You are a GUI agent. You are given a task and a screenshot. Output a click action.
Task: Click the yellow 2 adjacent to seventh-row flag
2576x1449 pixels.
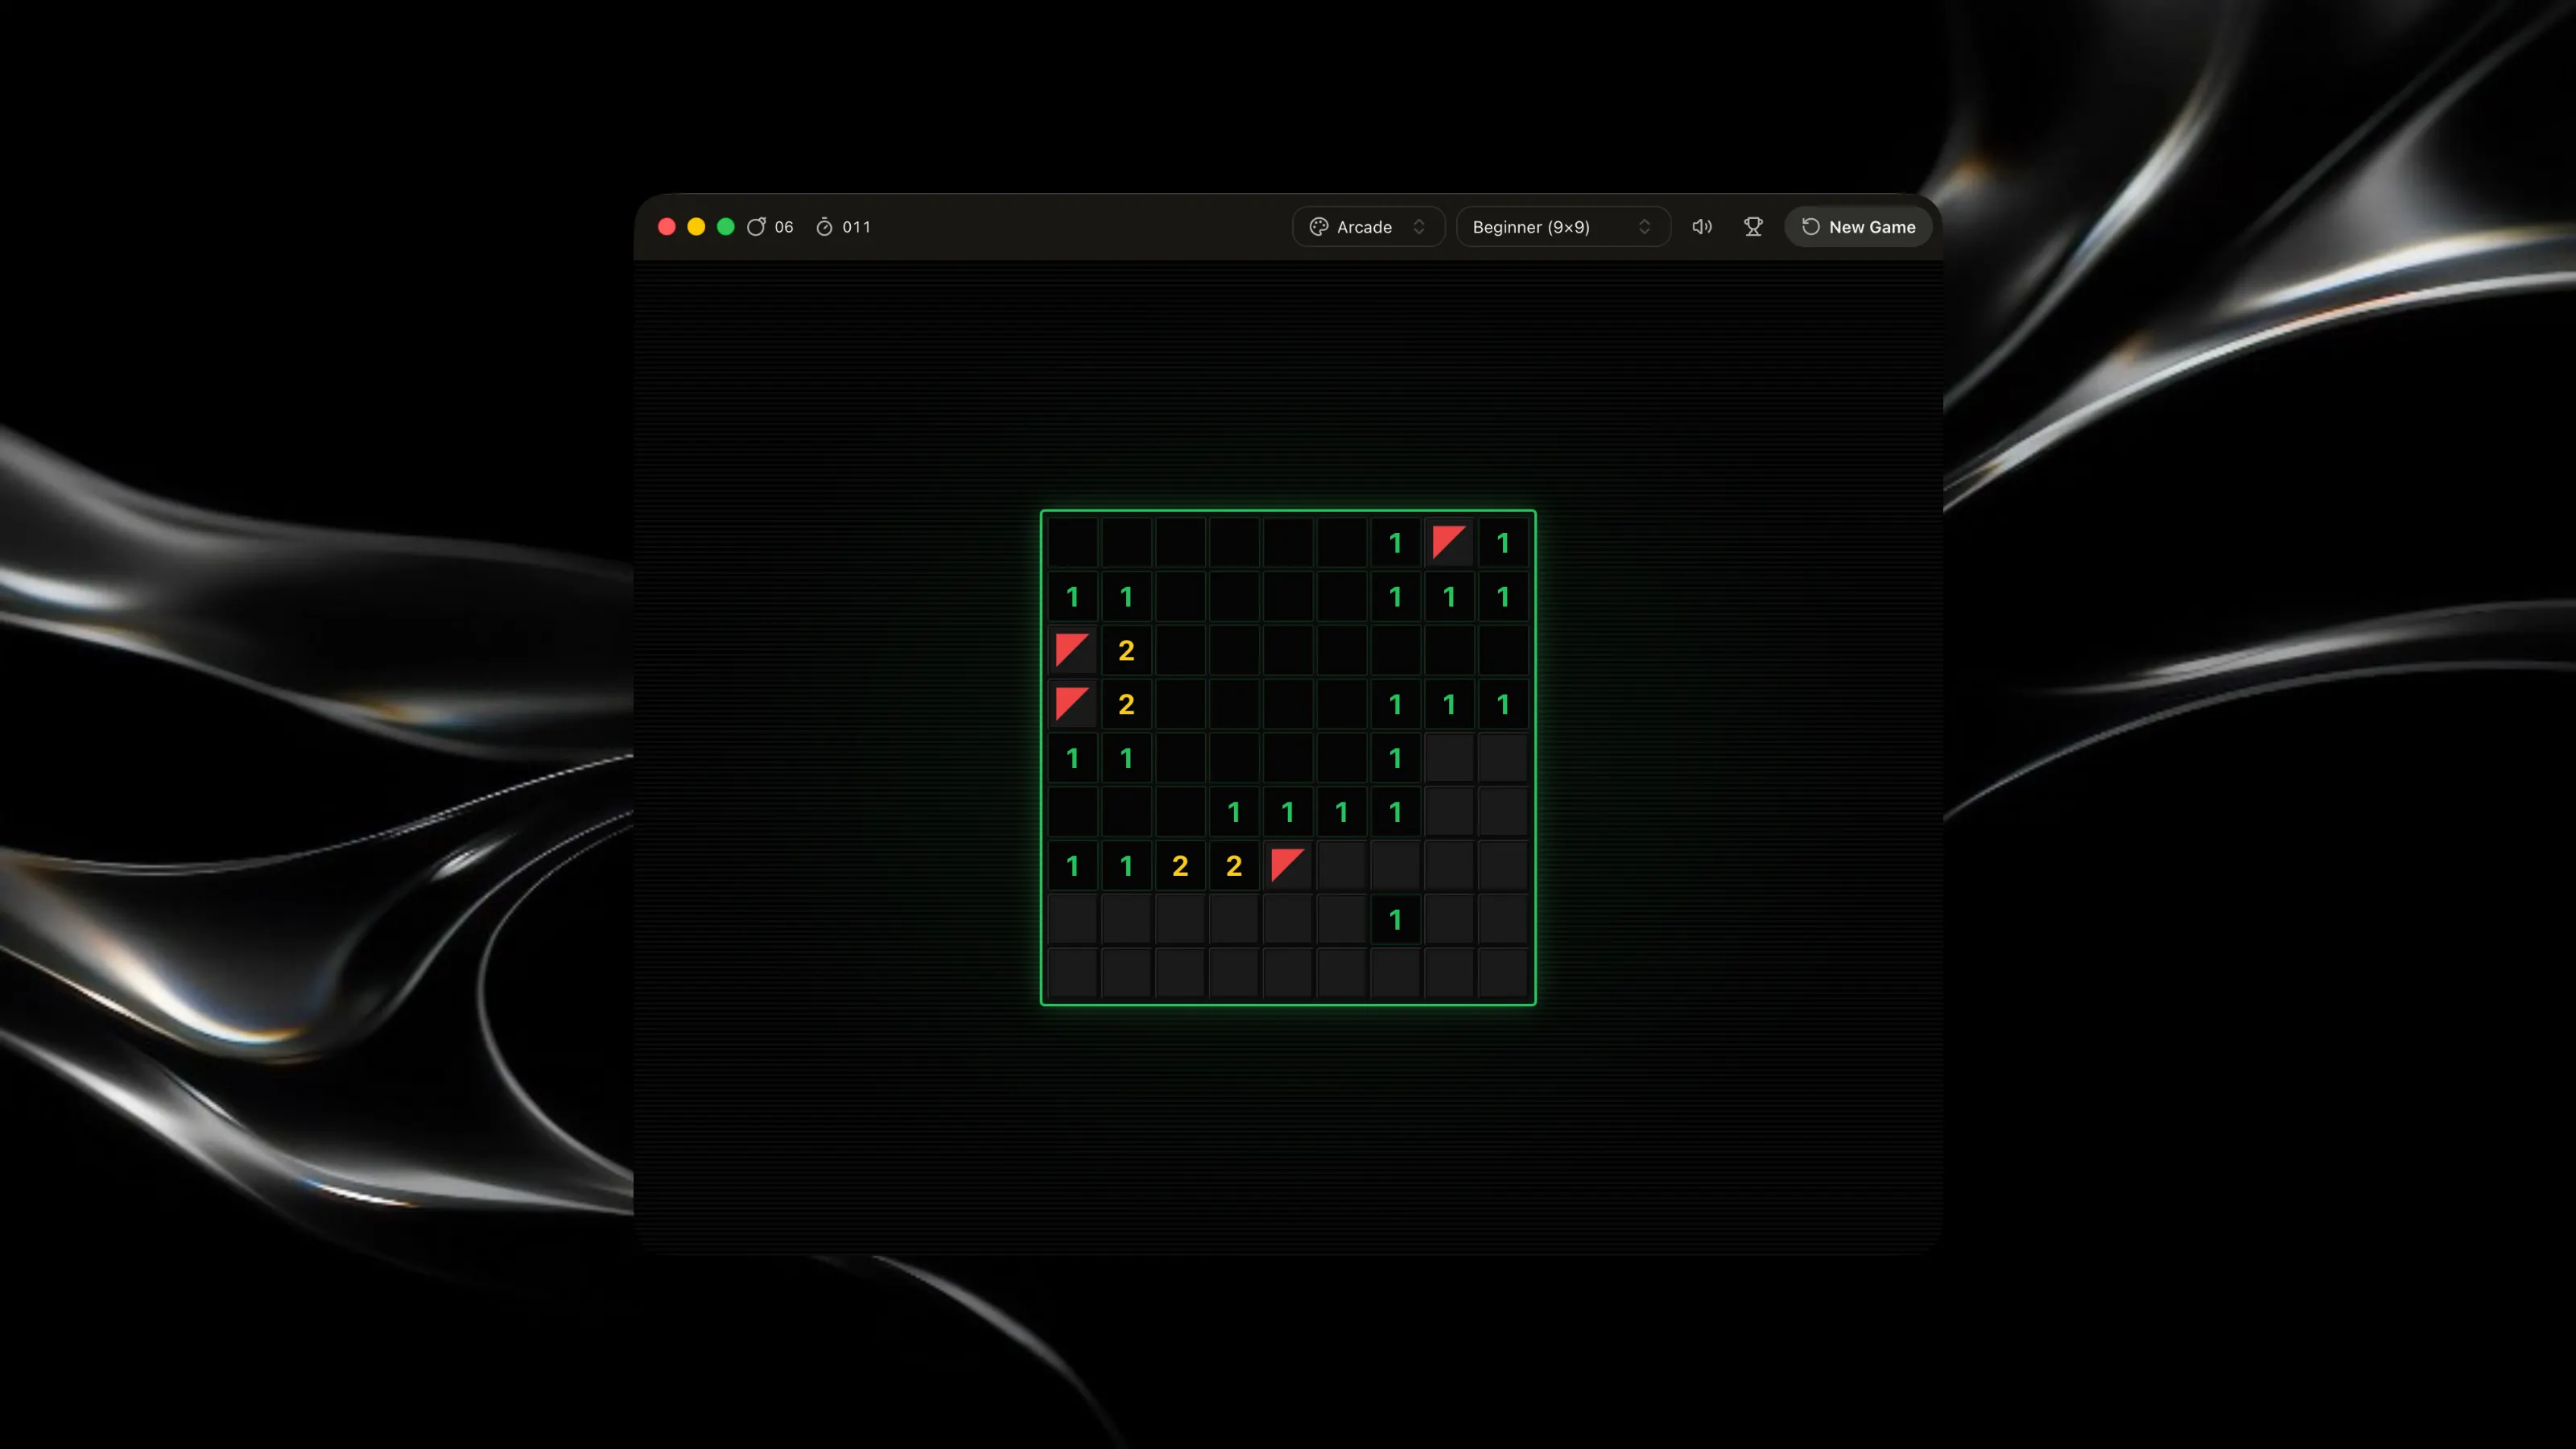1234,865
